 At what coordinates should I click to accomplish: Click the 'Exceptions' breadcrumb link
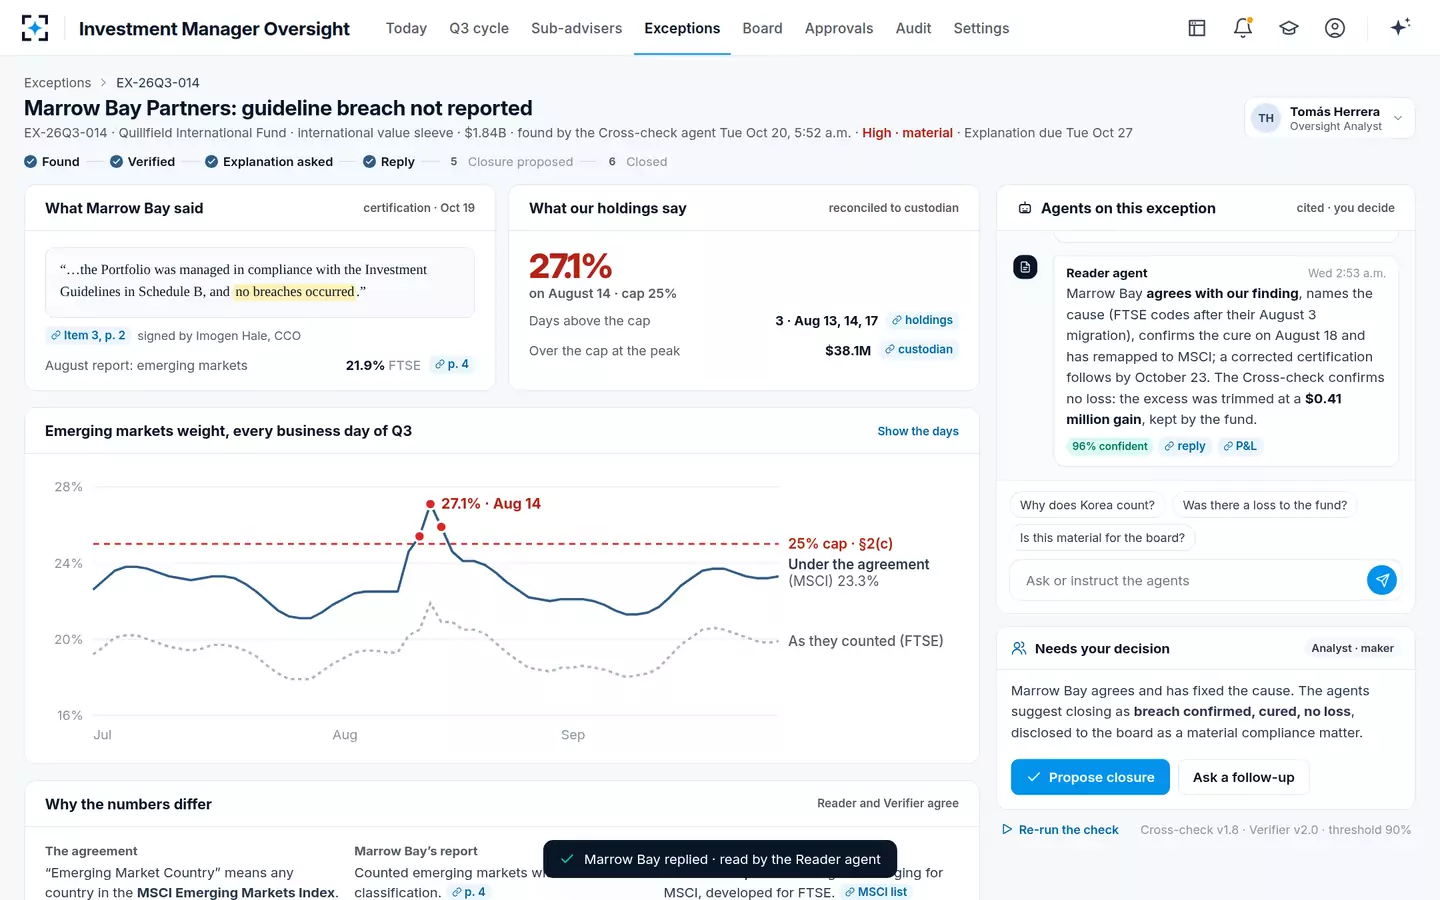point(57,83)
